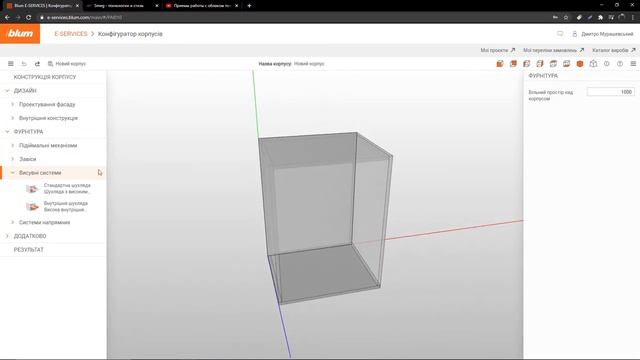This screenshot has height=360, width=640.
Task: Close the Blum E-SERVICES browser tab
Action: [x=77, y=6]
